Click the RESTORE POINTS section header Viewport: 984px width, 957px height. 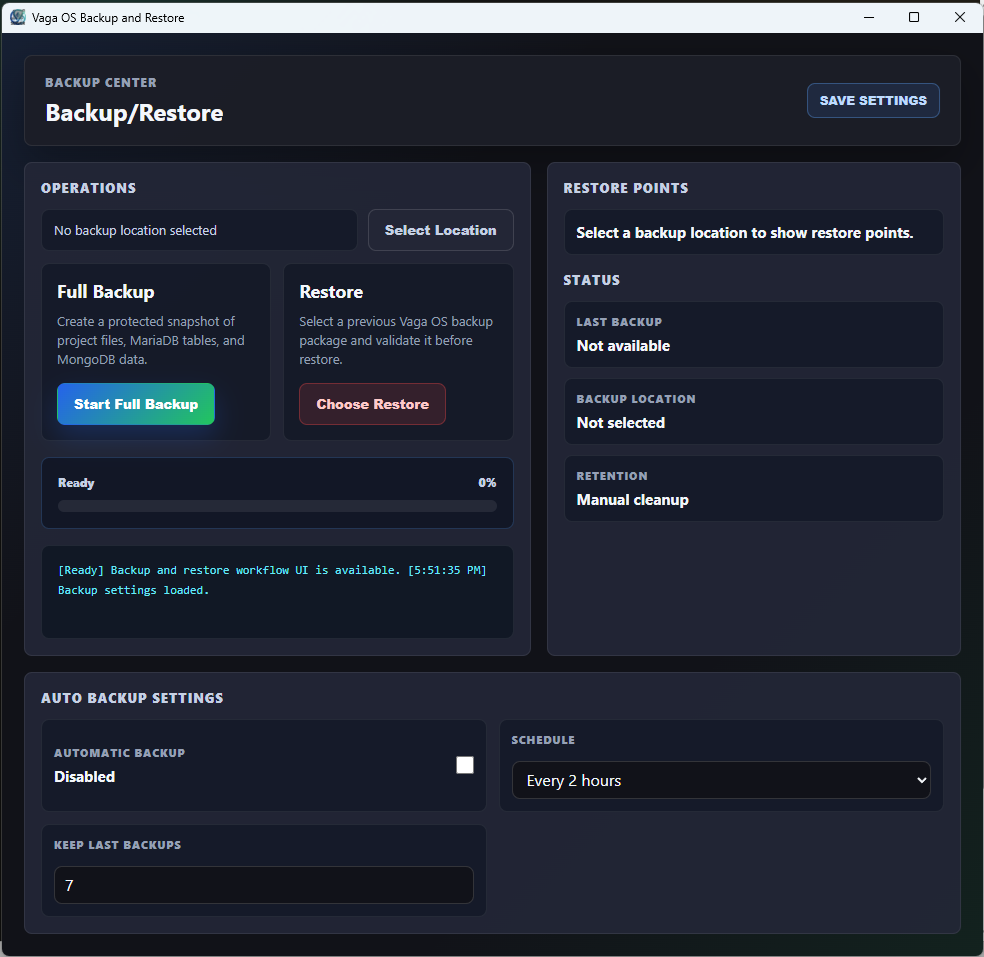pos(626,188)
